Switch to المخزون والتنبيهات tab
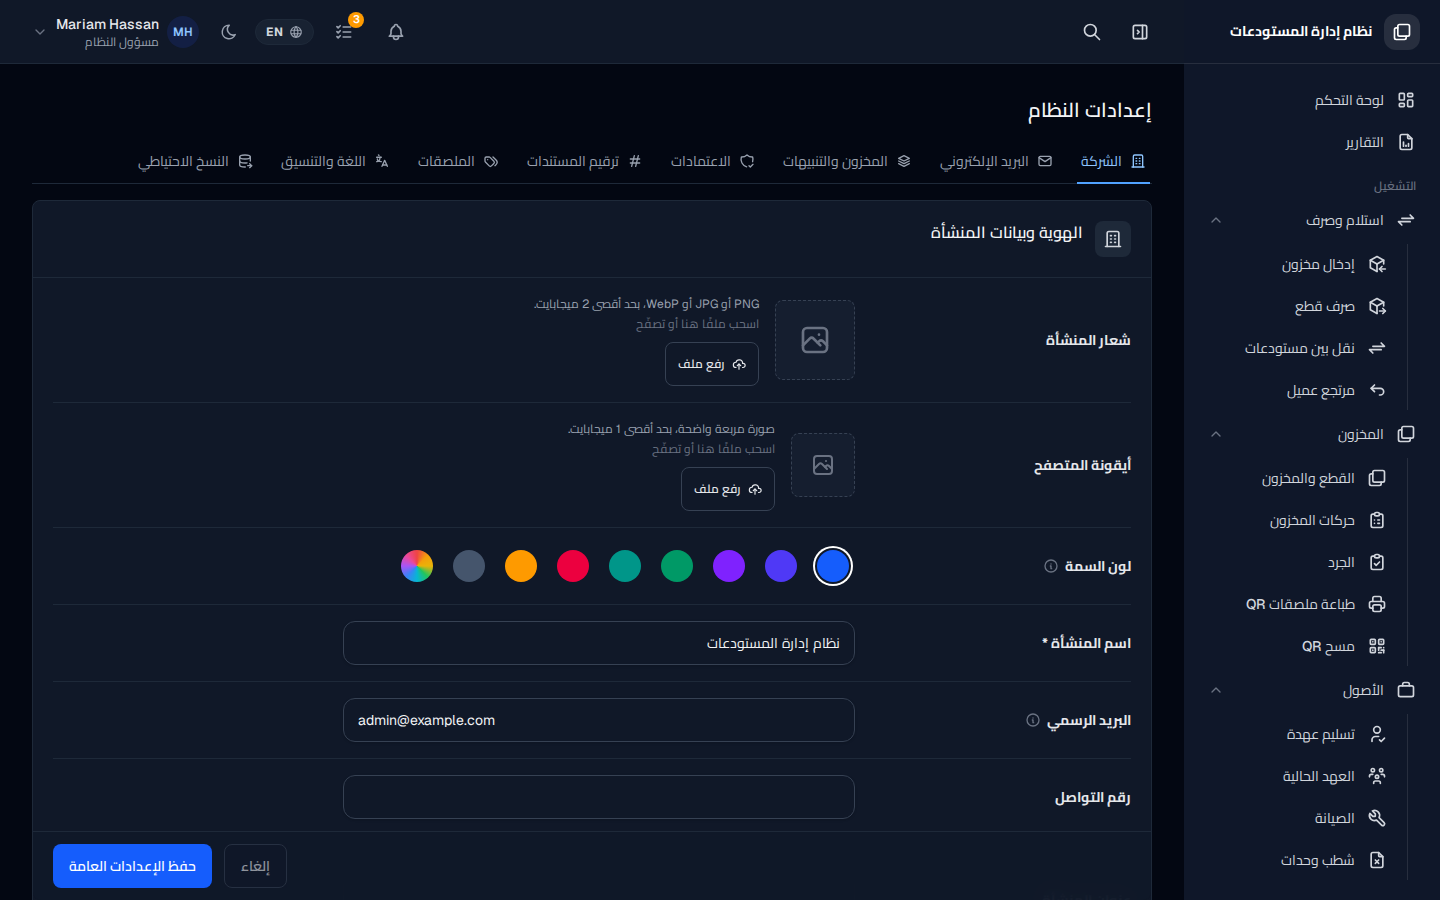1440x900 pixels. 846,161
